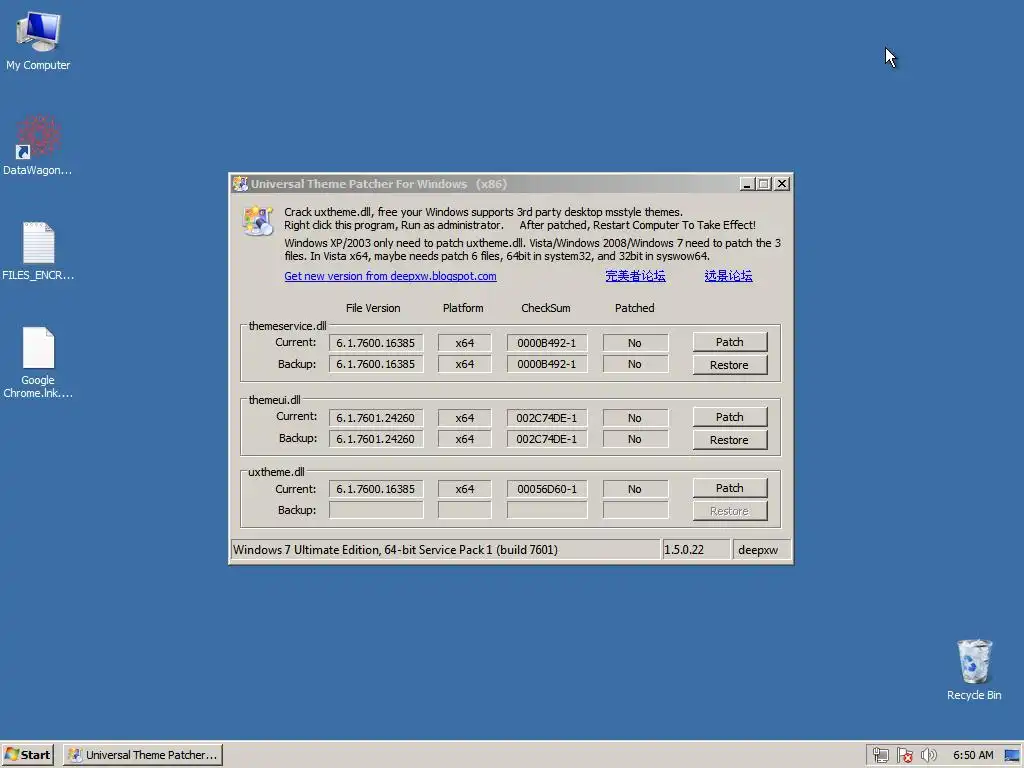Click the Universal Theme Patcher title bar icon
Image resolution: width=1024 pixels, height=768 pixels.
coord(240,184)
